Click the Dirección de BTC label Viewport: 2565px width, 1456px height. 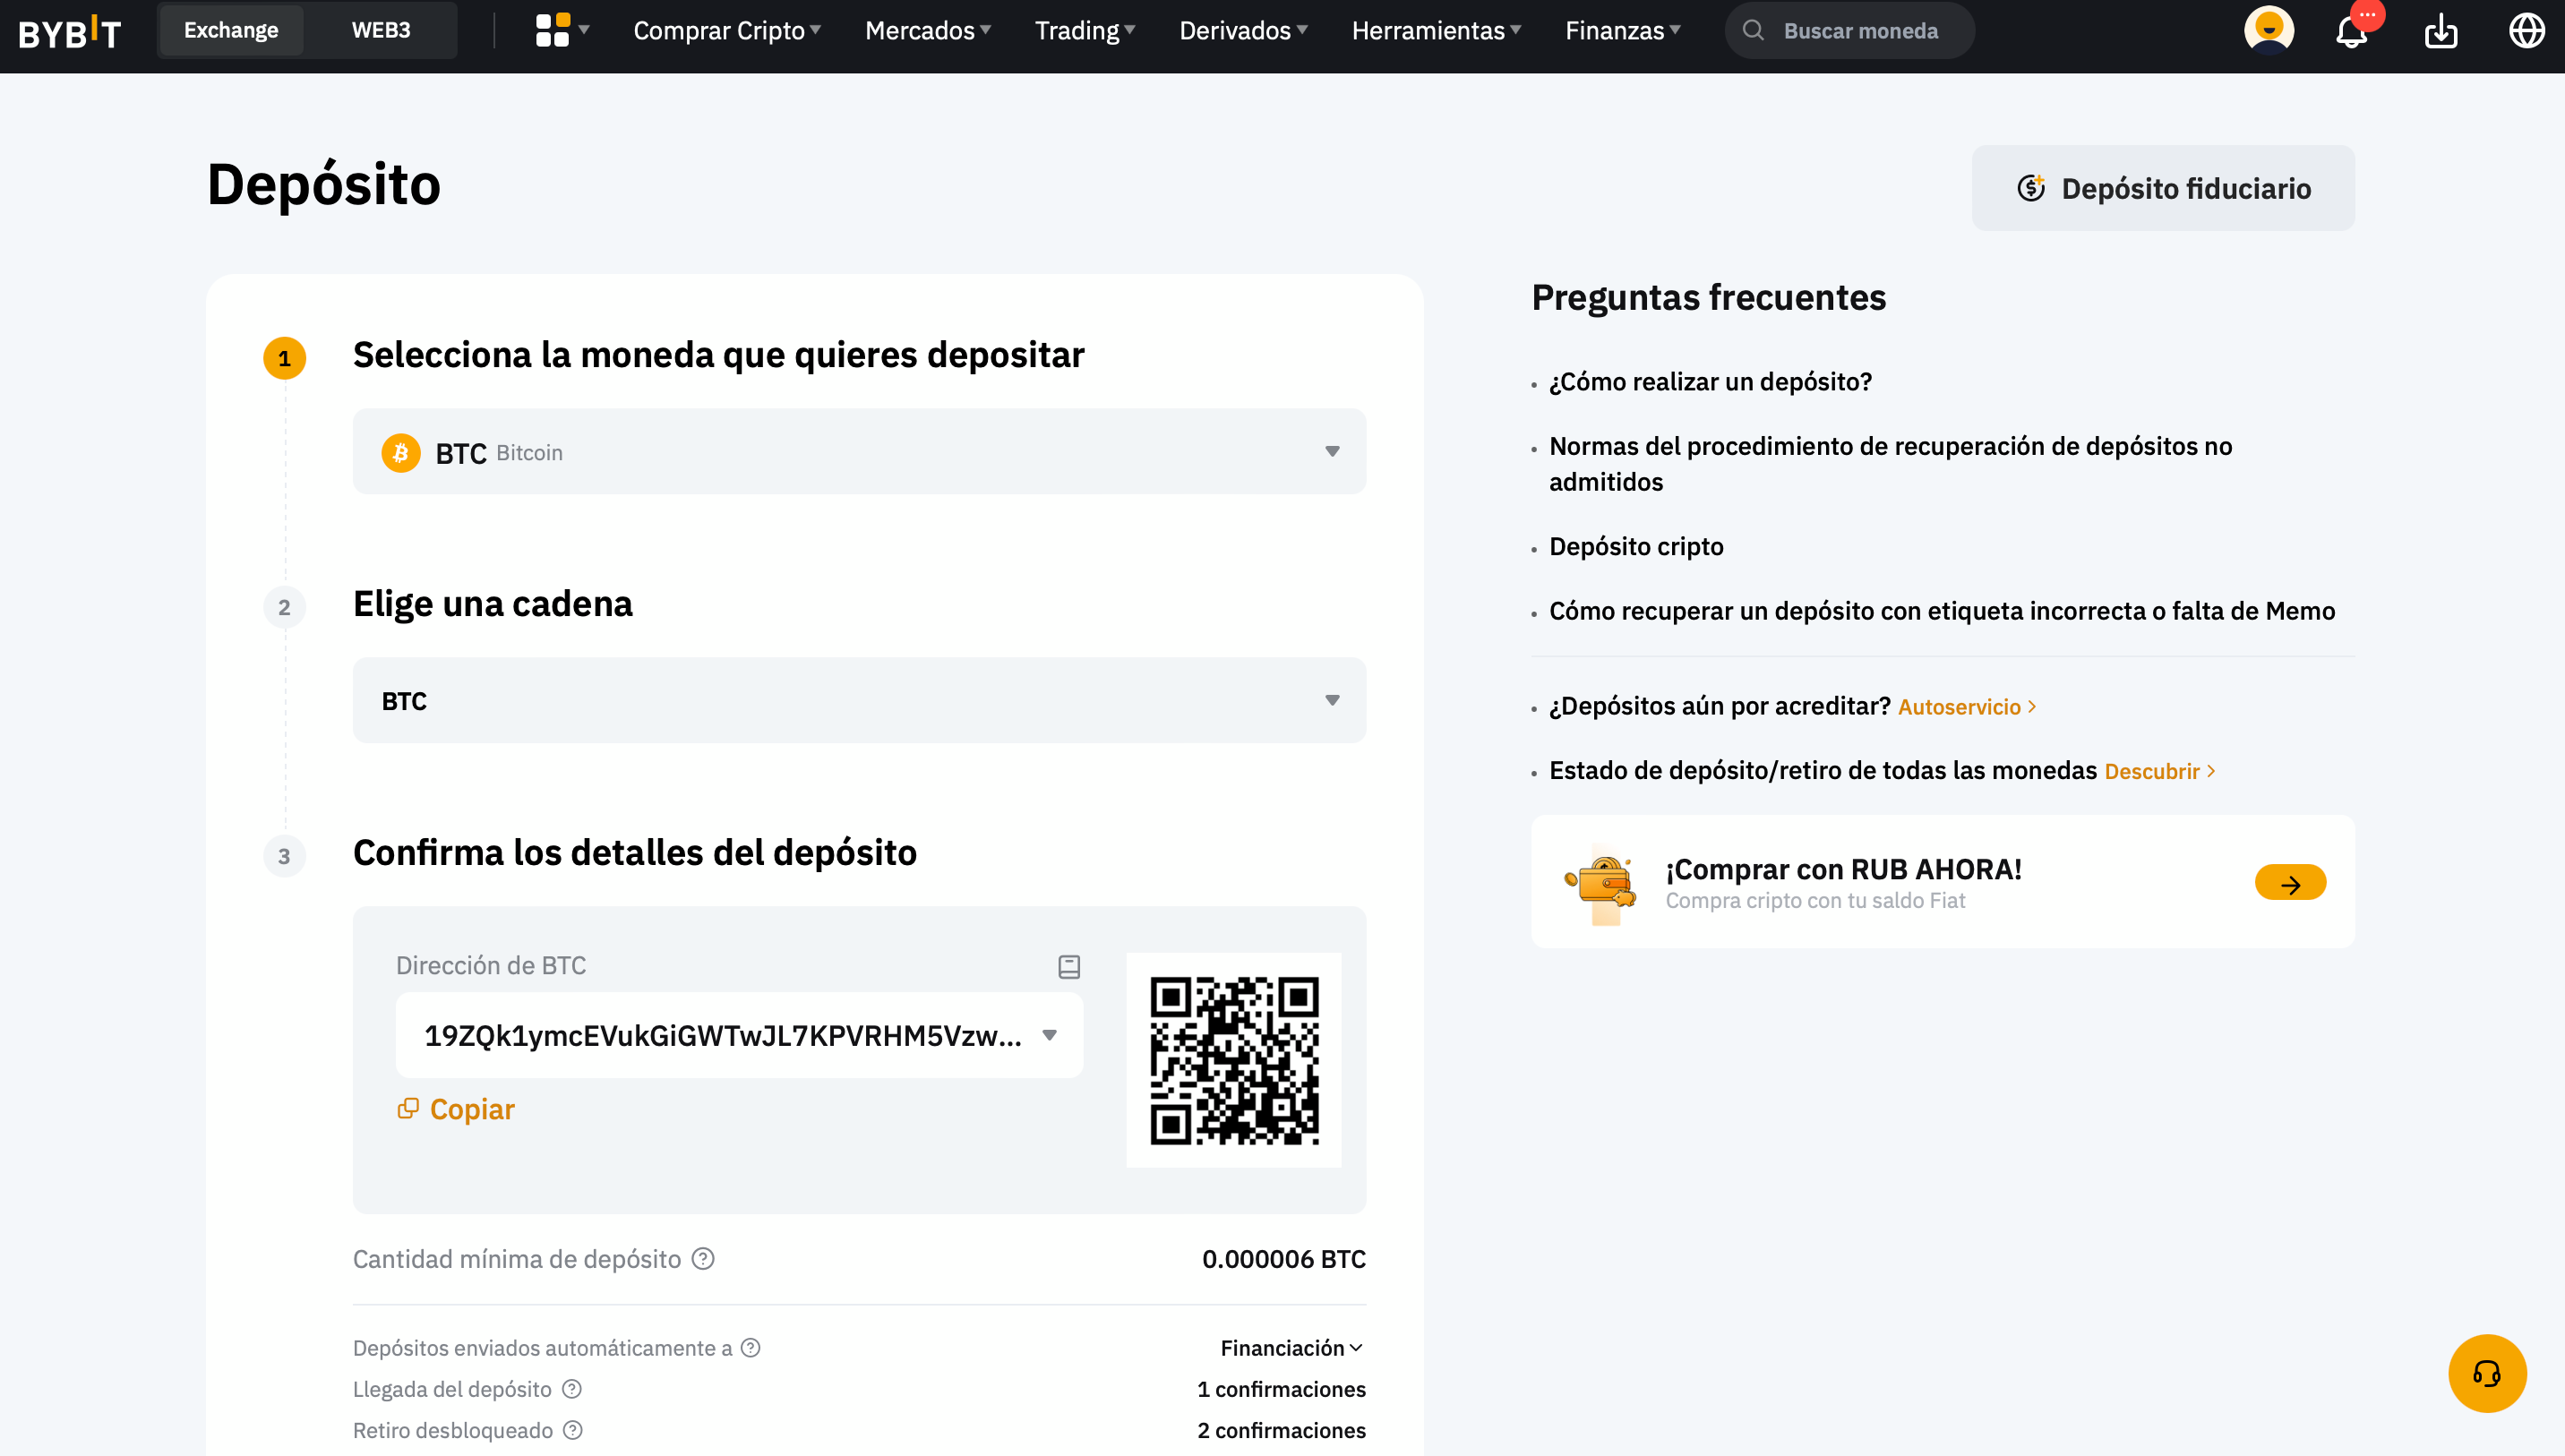[x=491, y=965]
